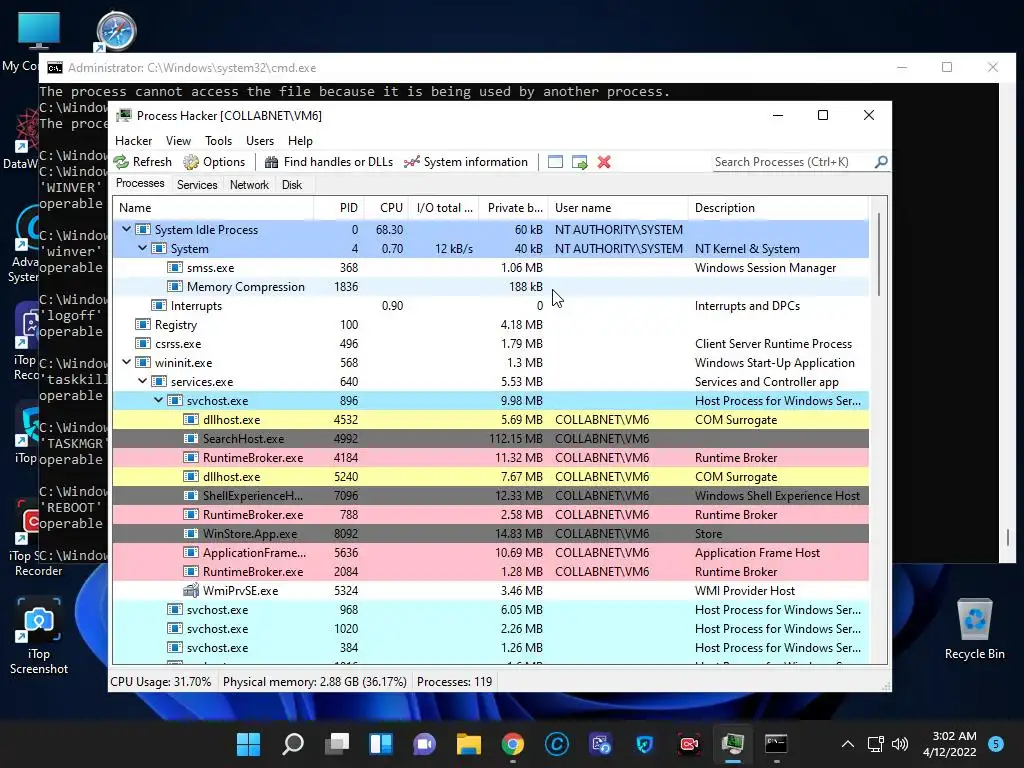Click the Refresh toolbar button
The height and width of the screenshot is (768, 1024).
pos(142,162)
